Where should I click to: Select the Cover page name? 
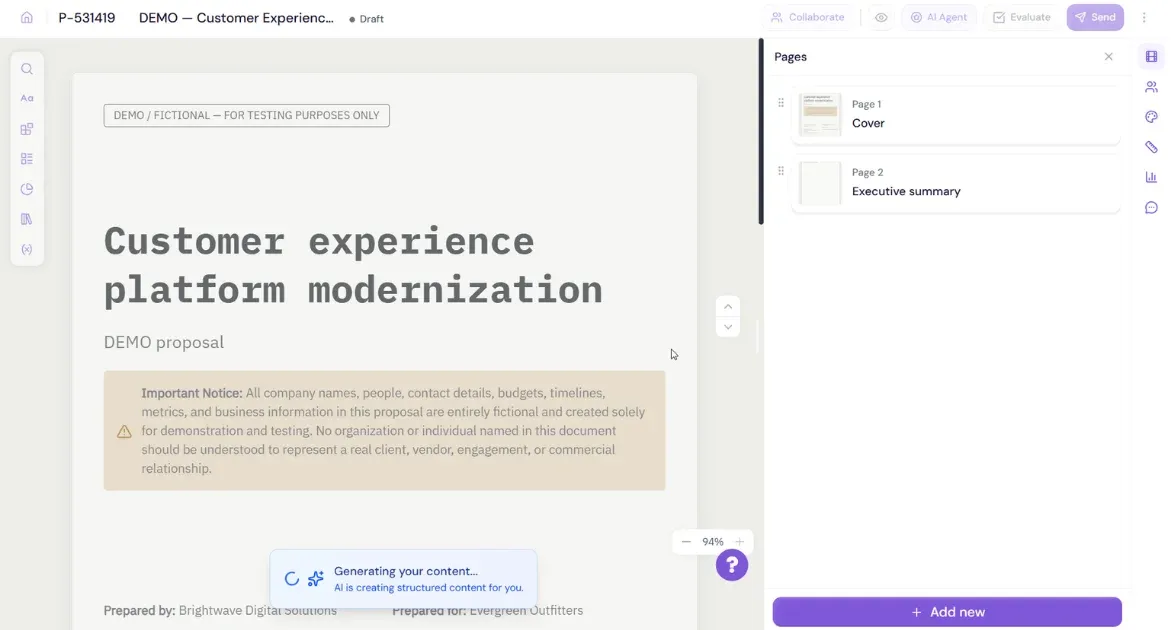[x=868, y=123]
